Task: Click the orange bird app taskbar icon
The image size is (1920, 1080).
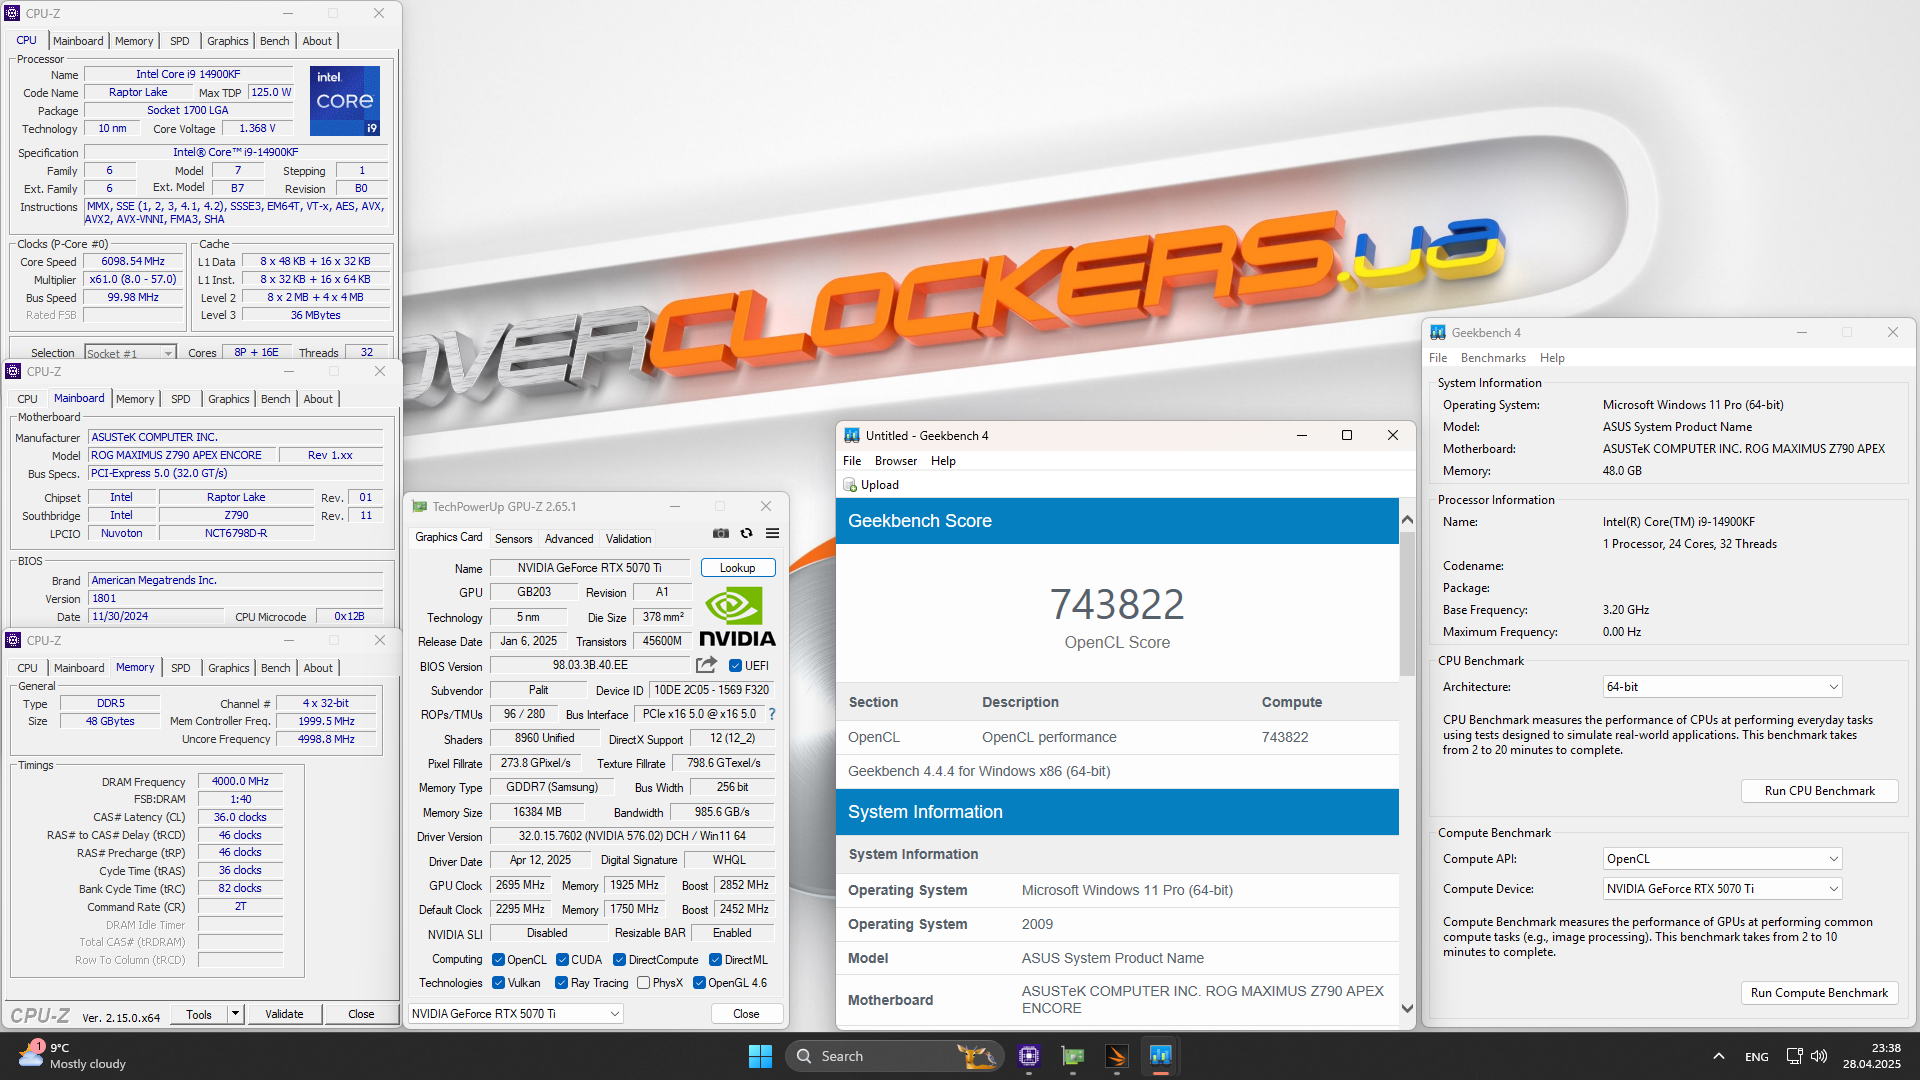Action: [1117, 1056]
